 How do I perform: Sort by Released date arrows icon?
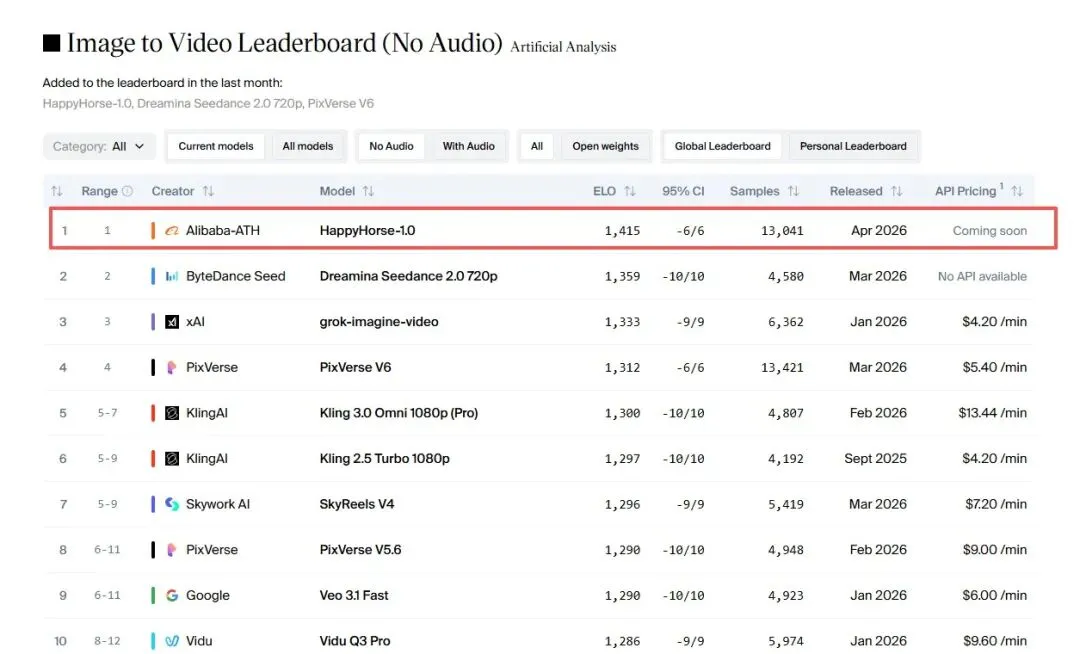(x=896, y=191)
